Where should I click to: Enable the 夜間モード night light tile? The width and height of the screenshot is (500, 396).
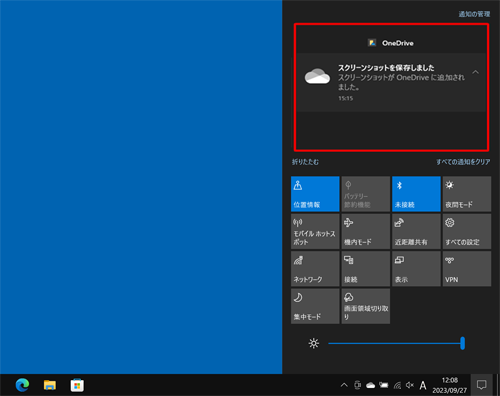(467, 194)
